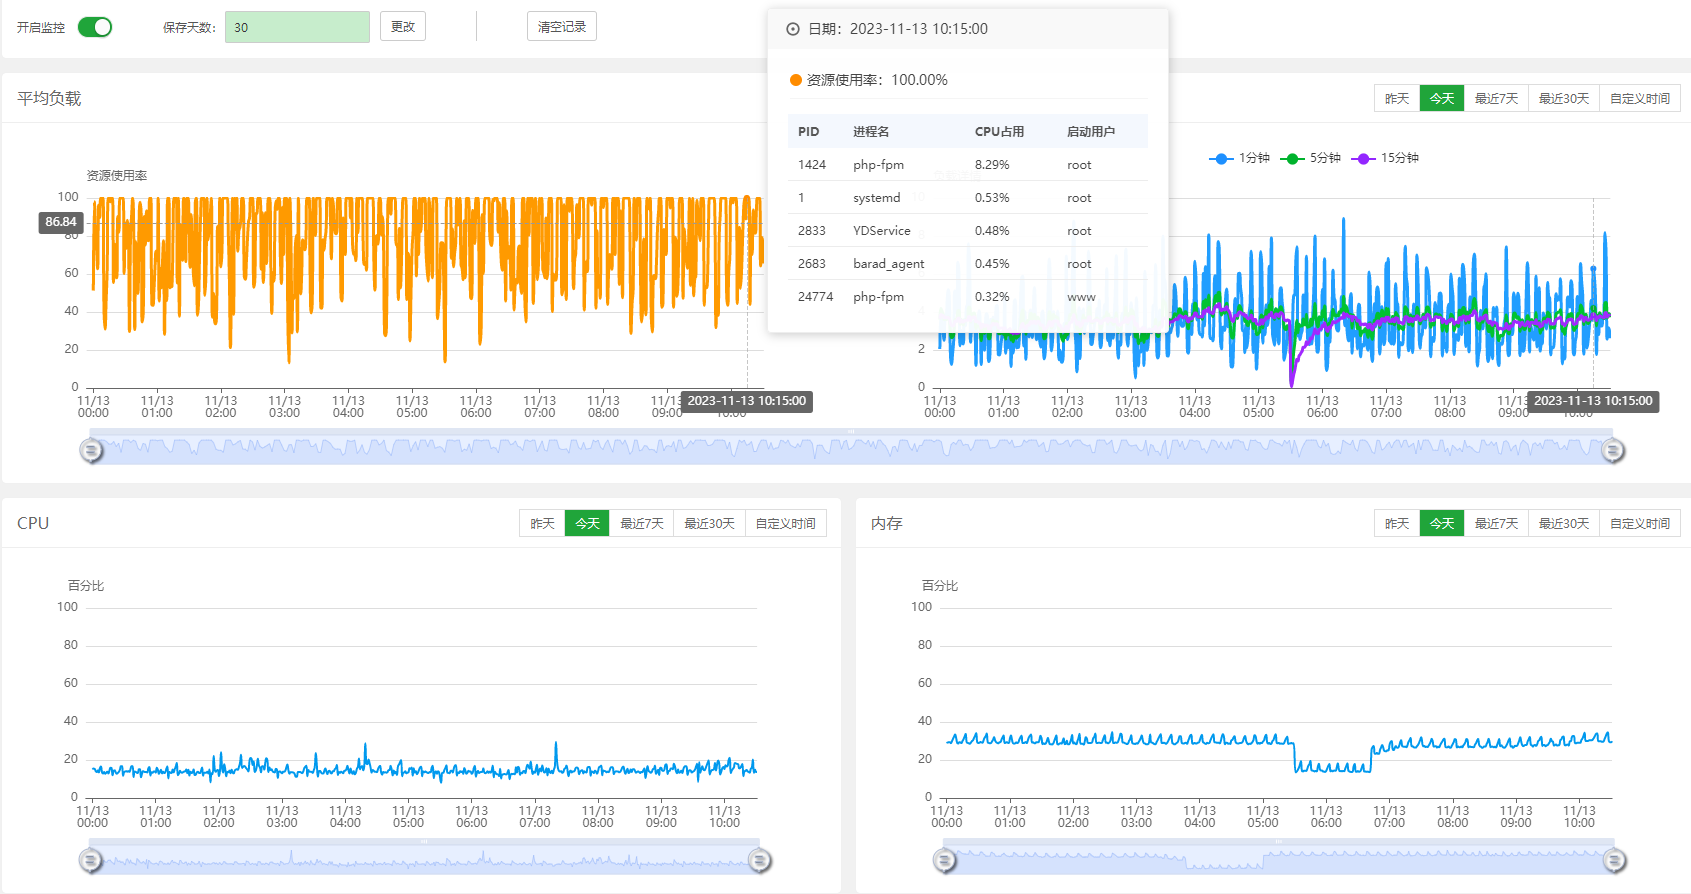This screenshot has height=894, width=1691.
Task: Click the 内存 panel title
Action: click(x=887, y=523)
